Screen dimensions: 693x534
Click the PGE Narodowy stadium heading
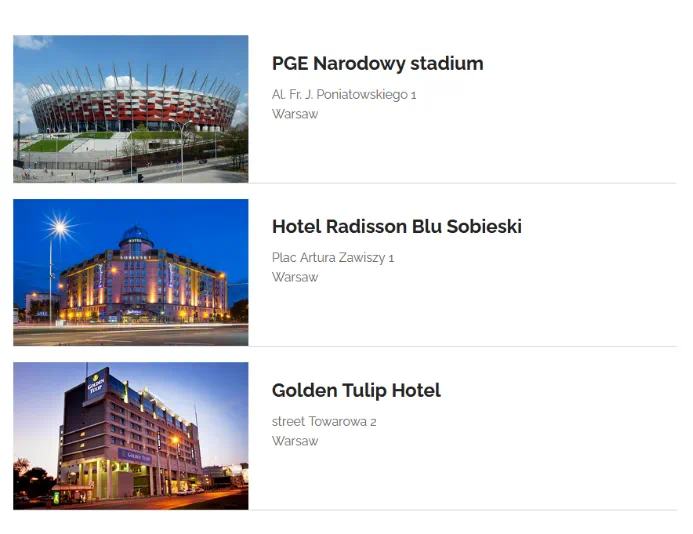click(377, 64)
